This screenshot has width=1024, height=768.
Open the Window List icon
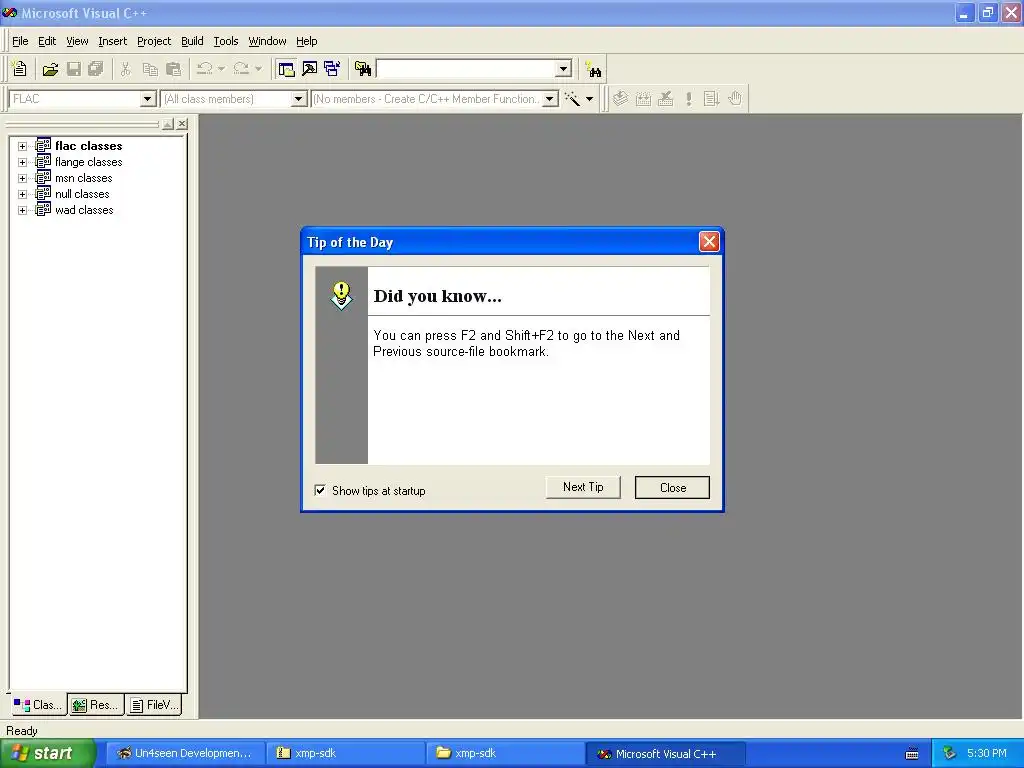coord(332,69)
